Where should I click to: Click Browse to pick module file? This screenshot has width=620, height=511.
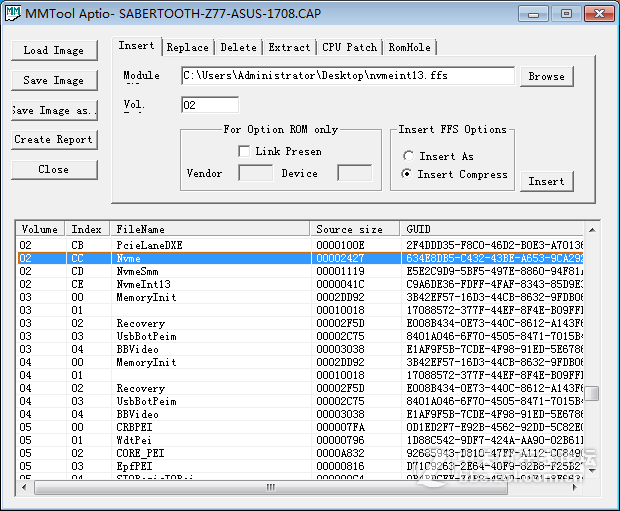[546, 76]
